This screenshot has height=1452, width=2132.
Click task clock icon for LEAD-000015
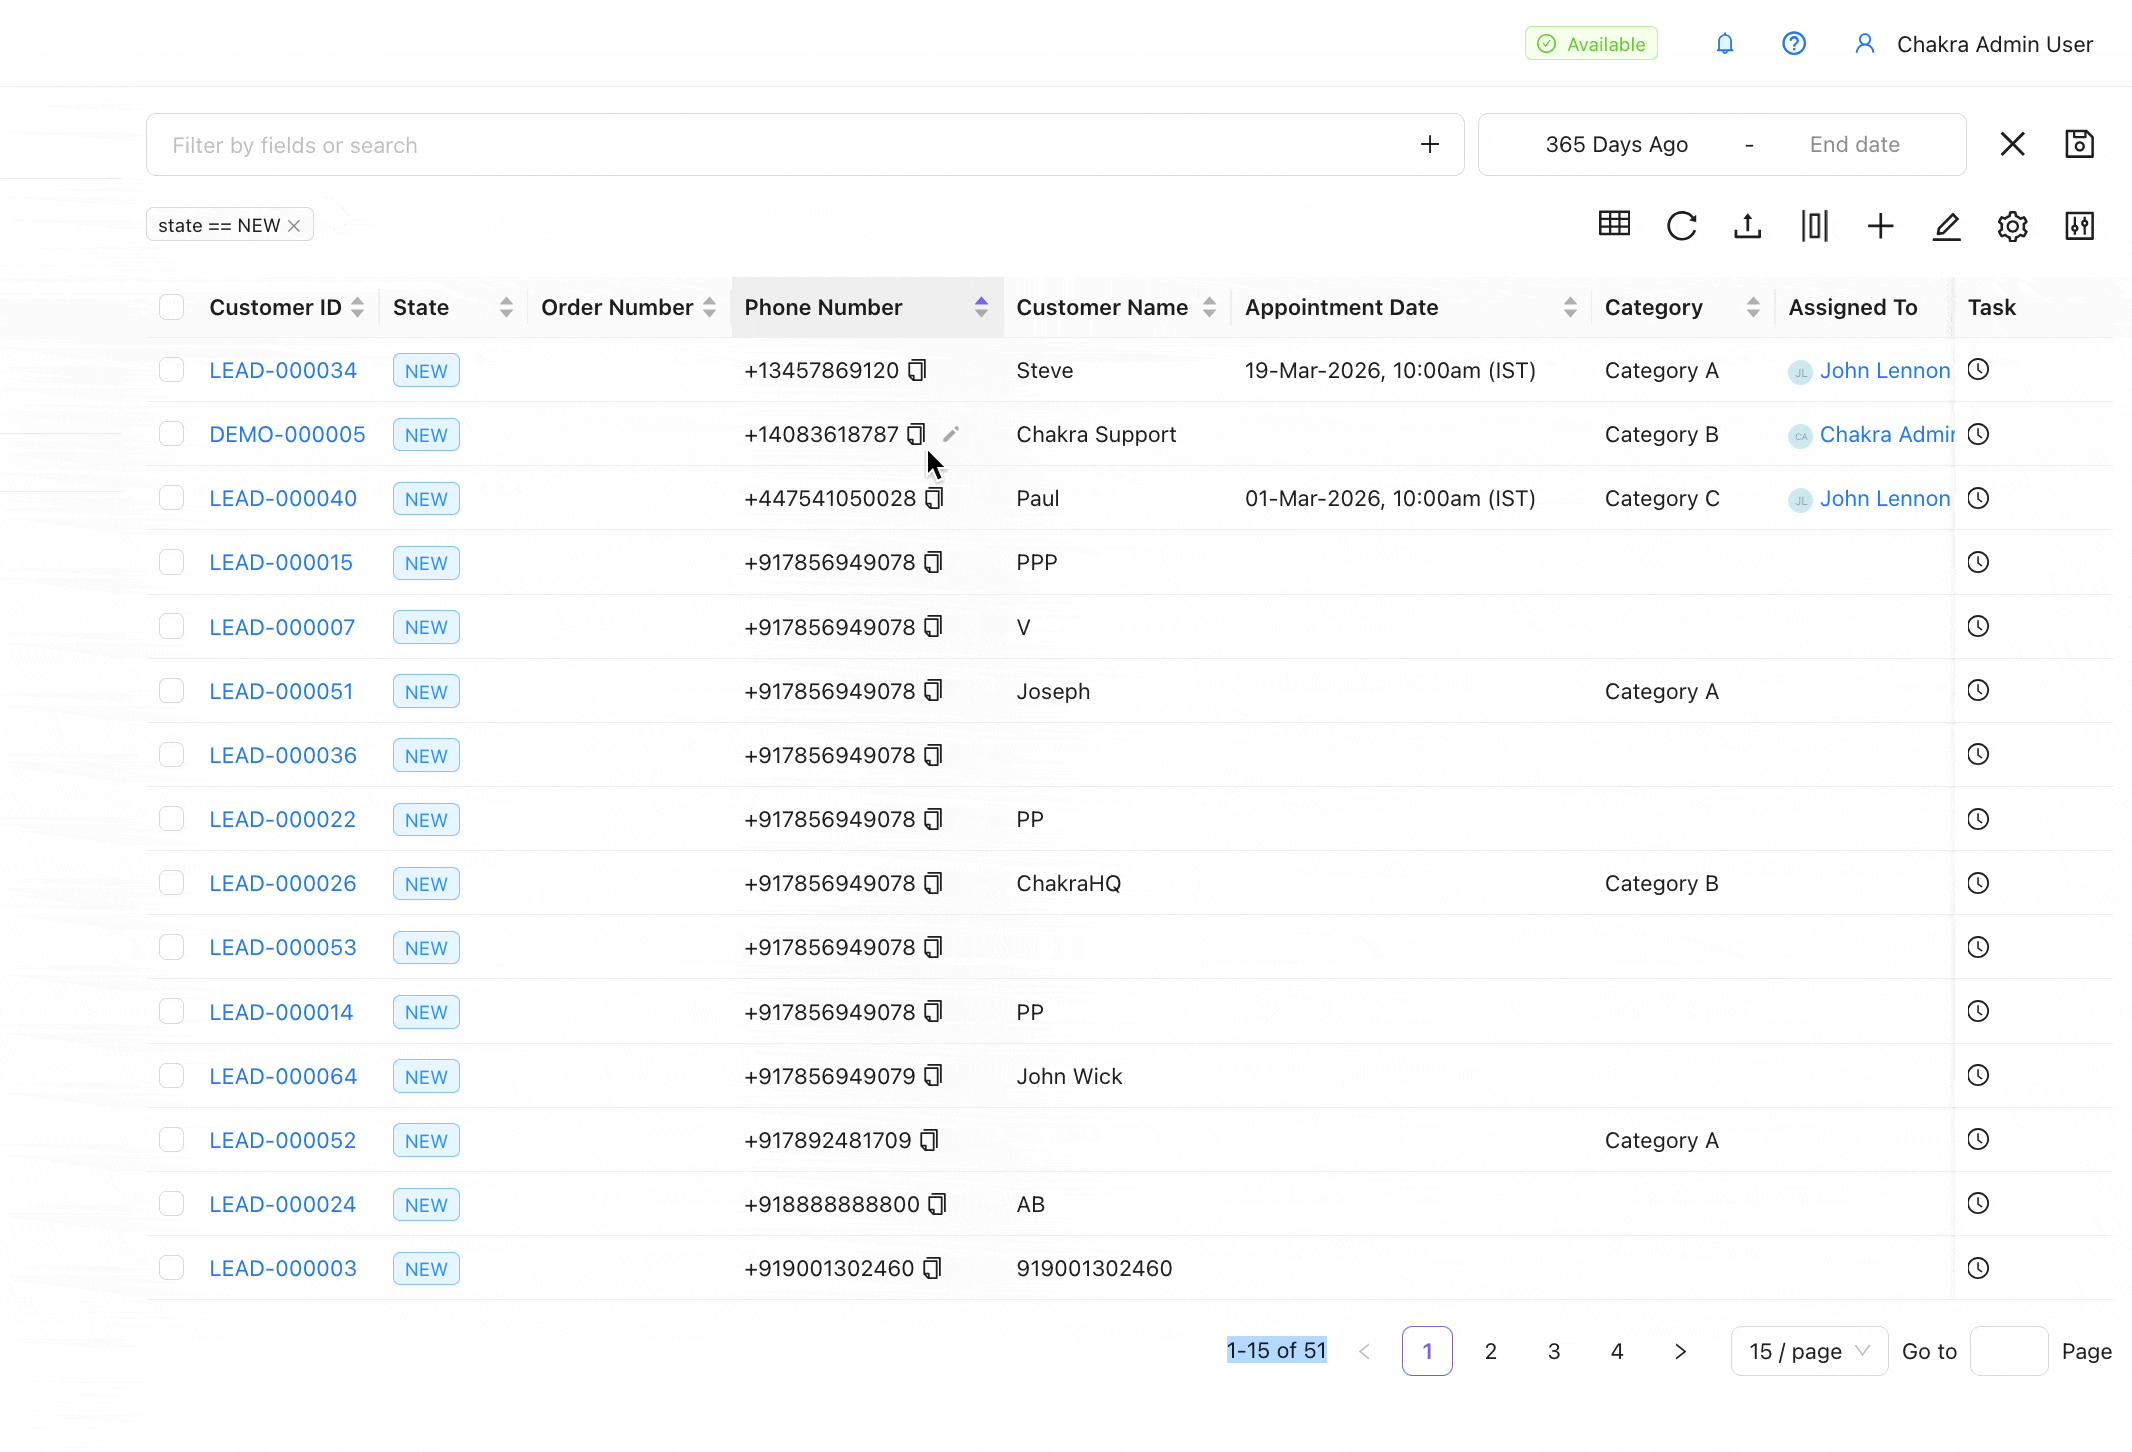coord(1977,562)
